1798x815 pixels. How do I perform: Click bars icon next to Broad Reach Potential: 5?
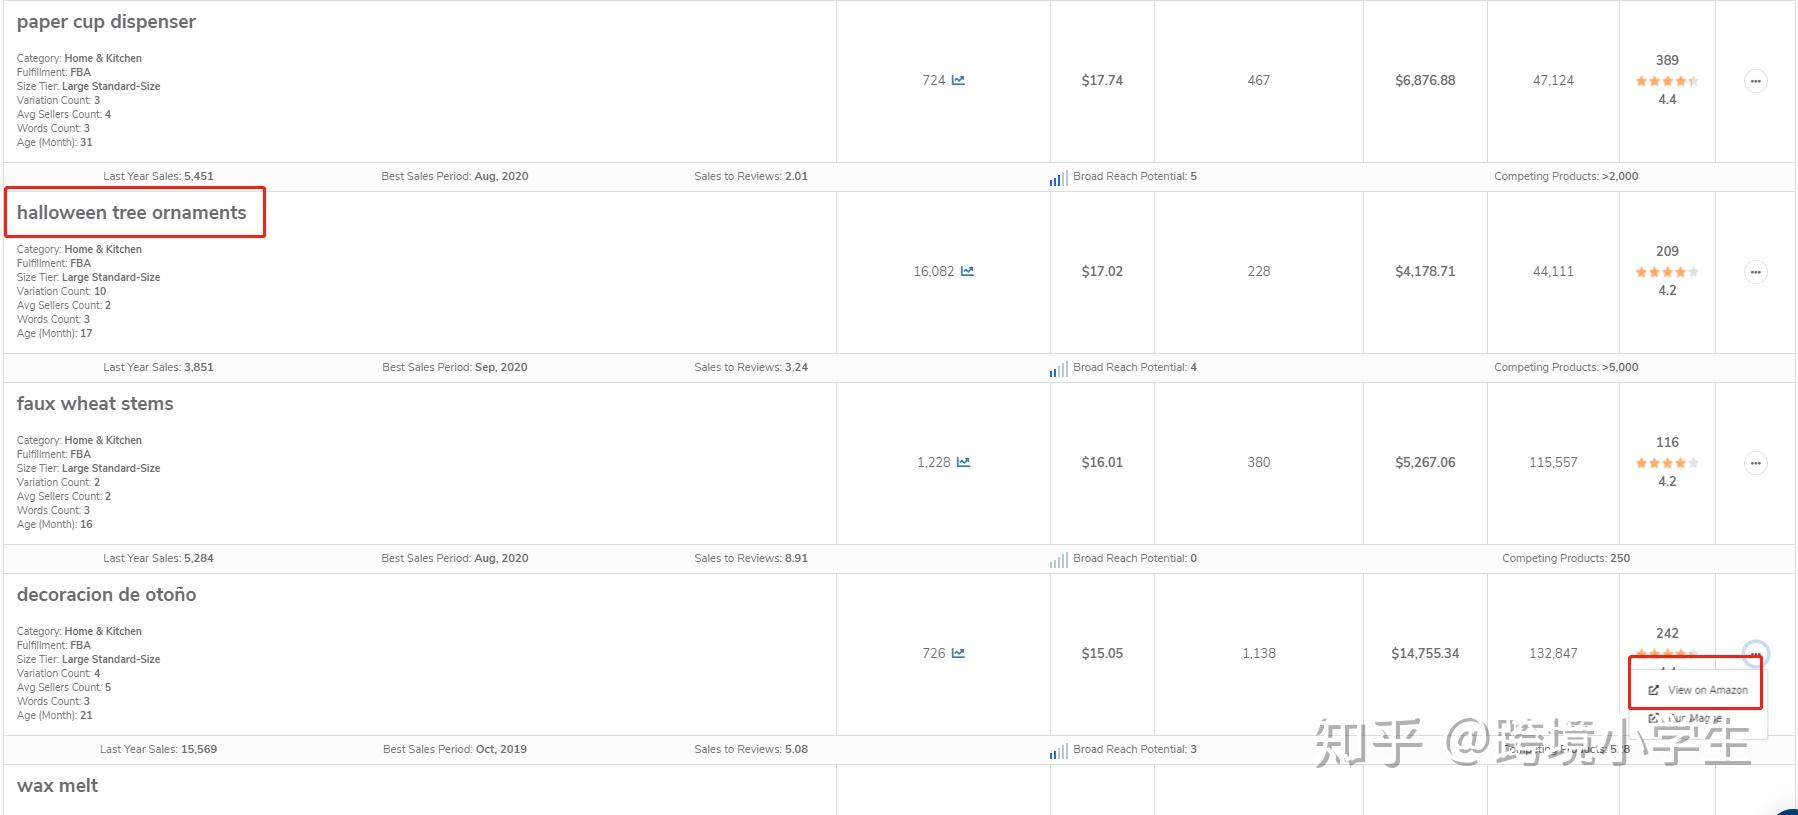1058,177
